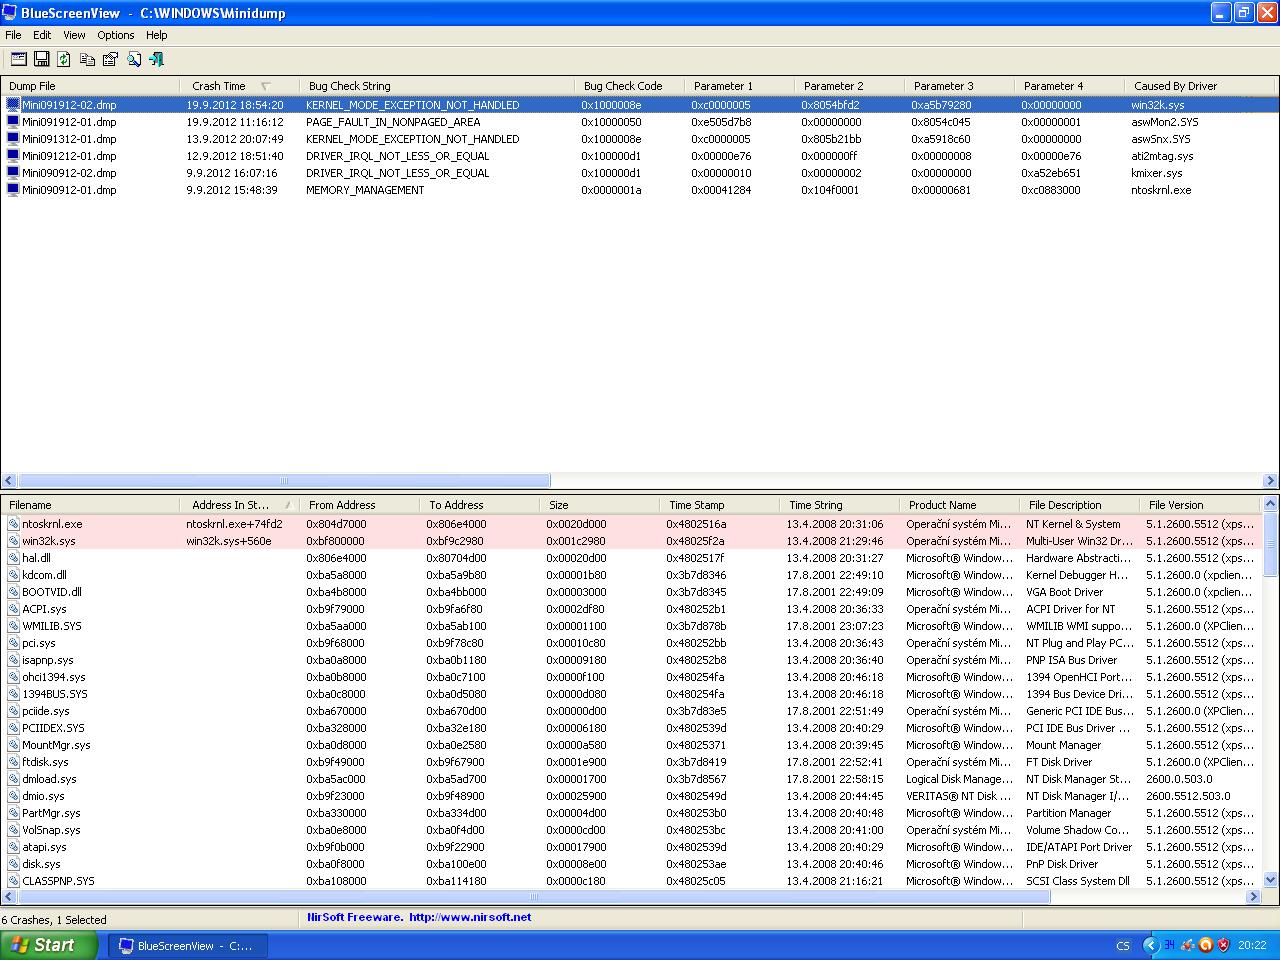Click the dump icon beside Mini090912-02.dmp

(13, 173)
